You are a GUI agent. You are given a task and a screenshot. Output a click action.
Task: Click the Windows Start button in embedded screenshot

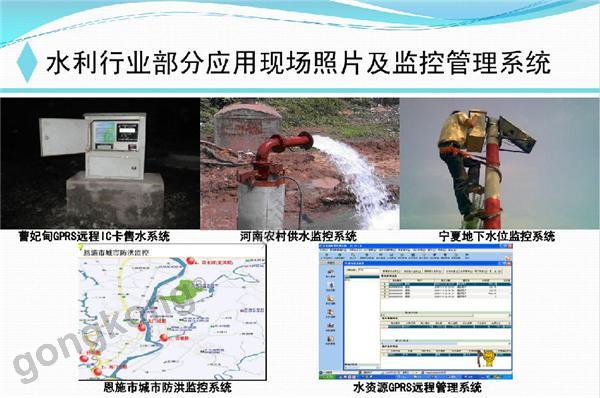point(328,377)
